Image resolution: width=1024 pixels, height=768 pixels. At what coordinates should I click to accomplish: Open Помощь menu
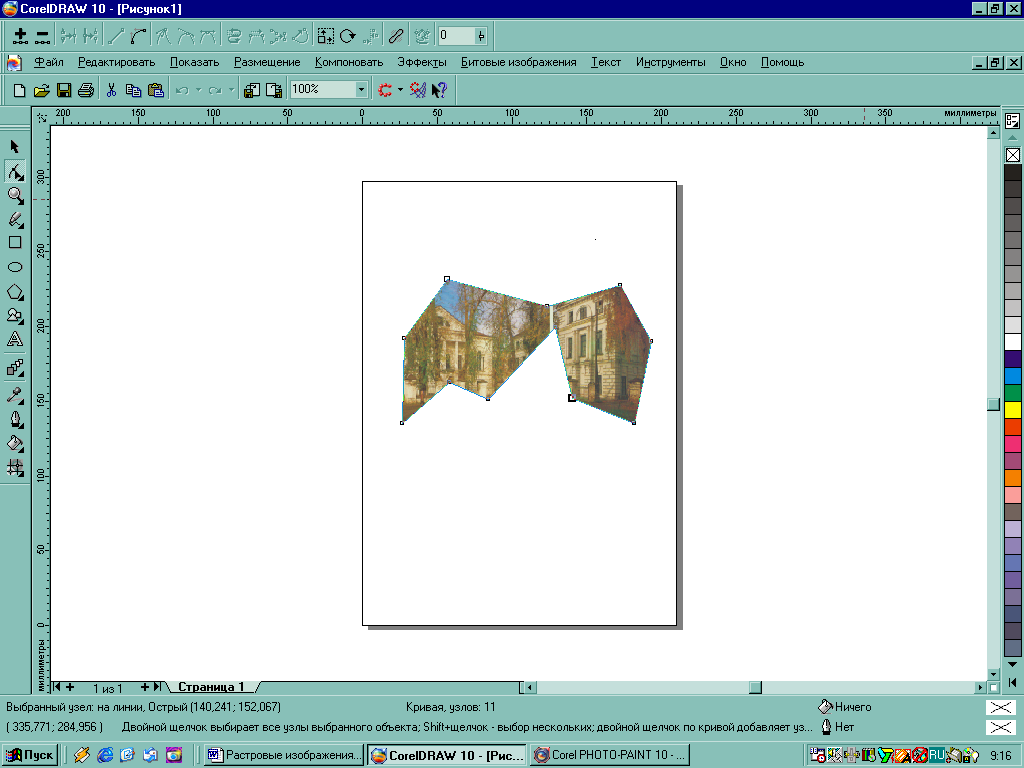[782, 62]
